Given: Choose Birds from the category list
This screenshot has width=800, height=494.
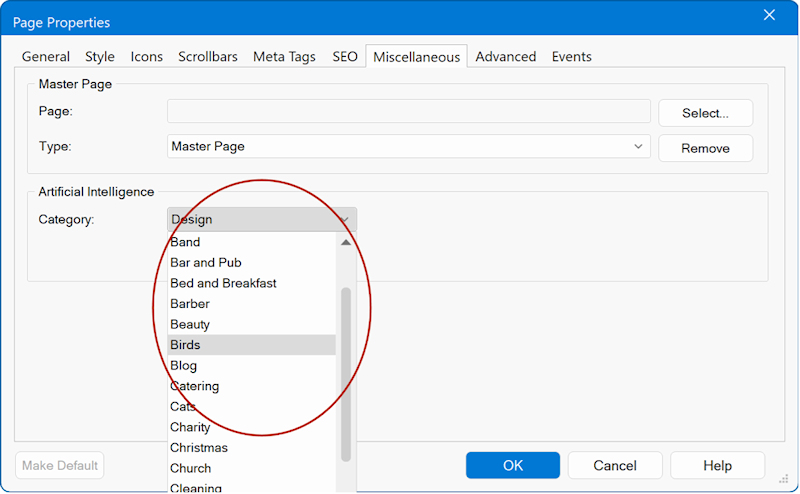Looking at the screenshot, I should [x=251, y=345].
